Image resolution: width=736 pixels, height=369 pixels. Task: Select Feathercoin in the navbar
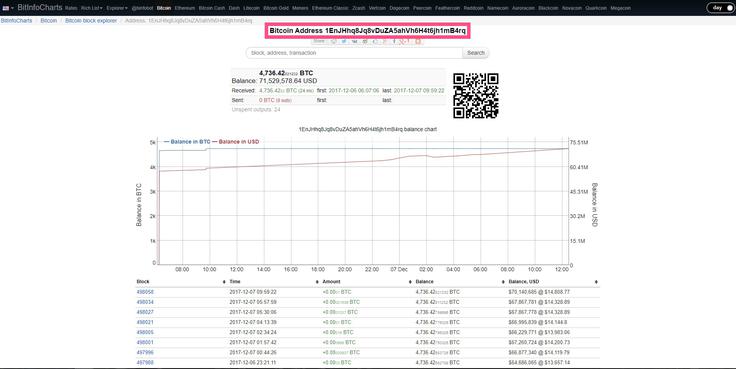tap(447, 8)
